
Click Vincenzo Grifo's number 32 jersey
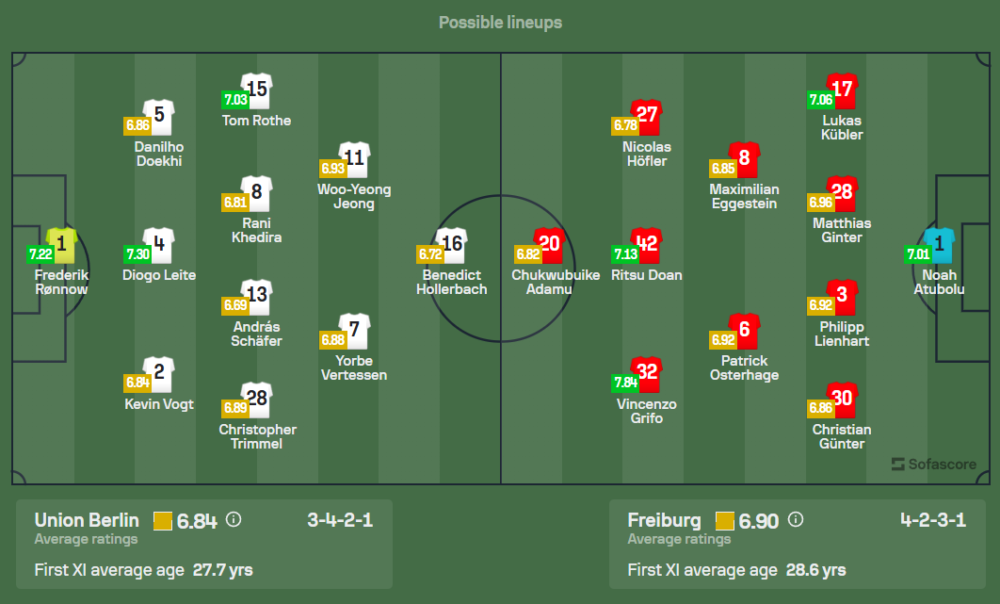(x=647, y=374)
